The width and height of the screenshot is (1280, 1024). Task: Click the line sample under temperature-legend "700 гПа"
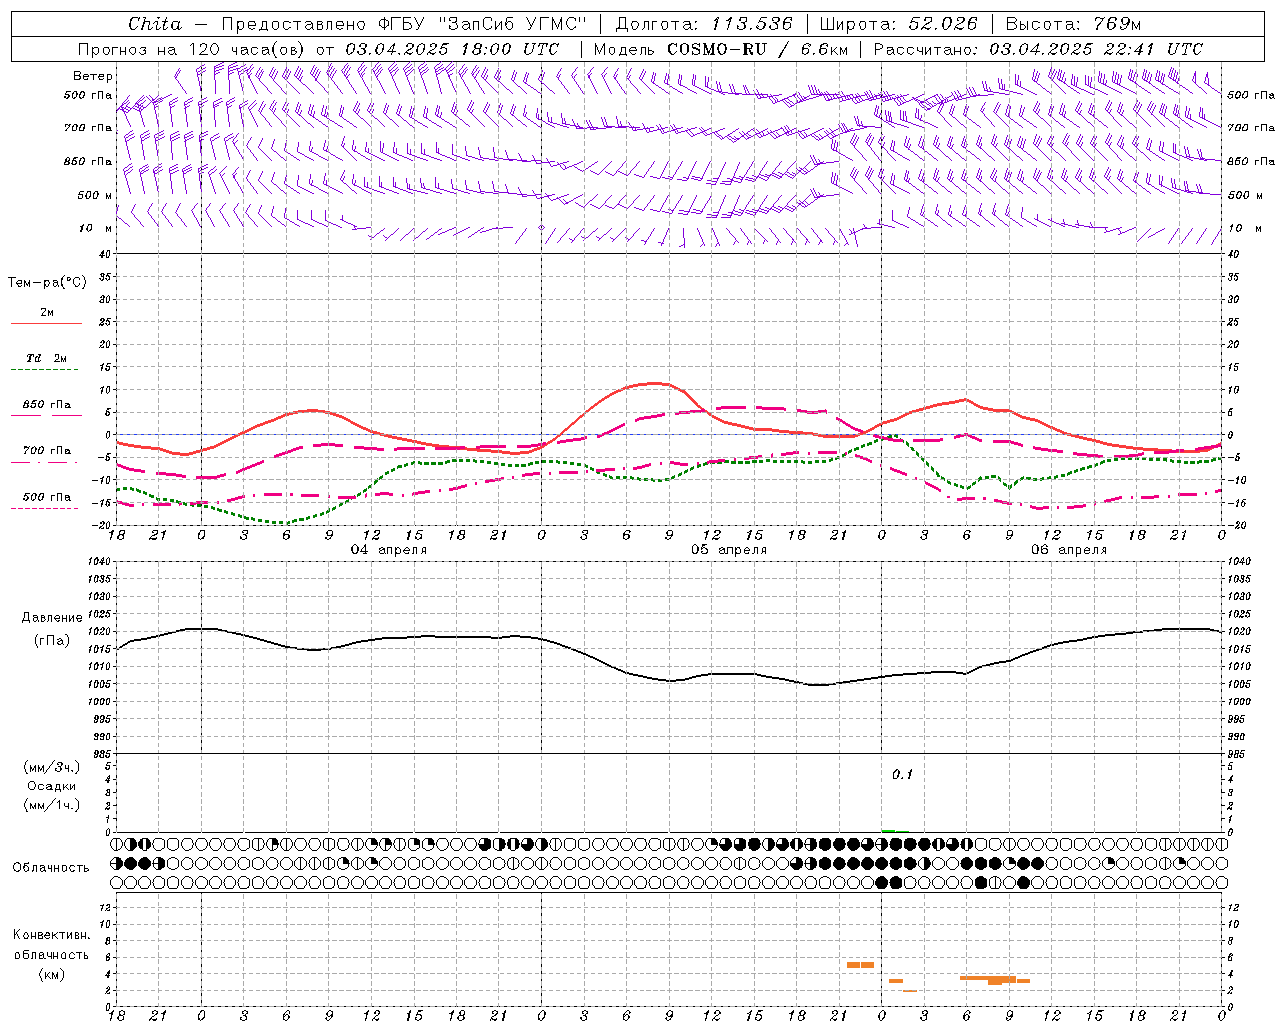tap(45, 462)
